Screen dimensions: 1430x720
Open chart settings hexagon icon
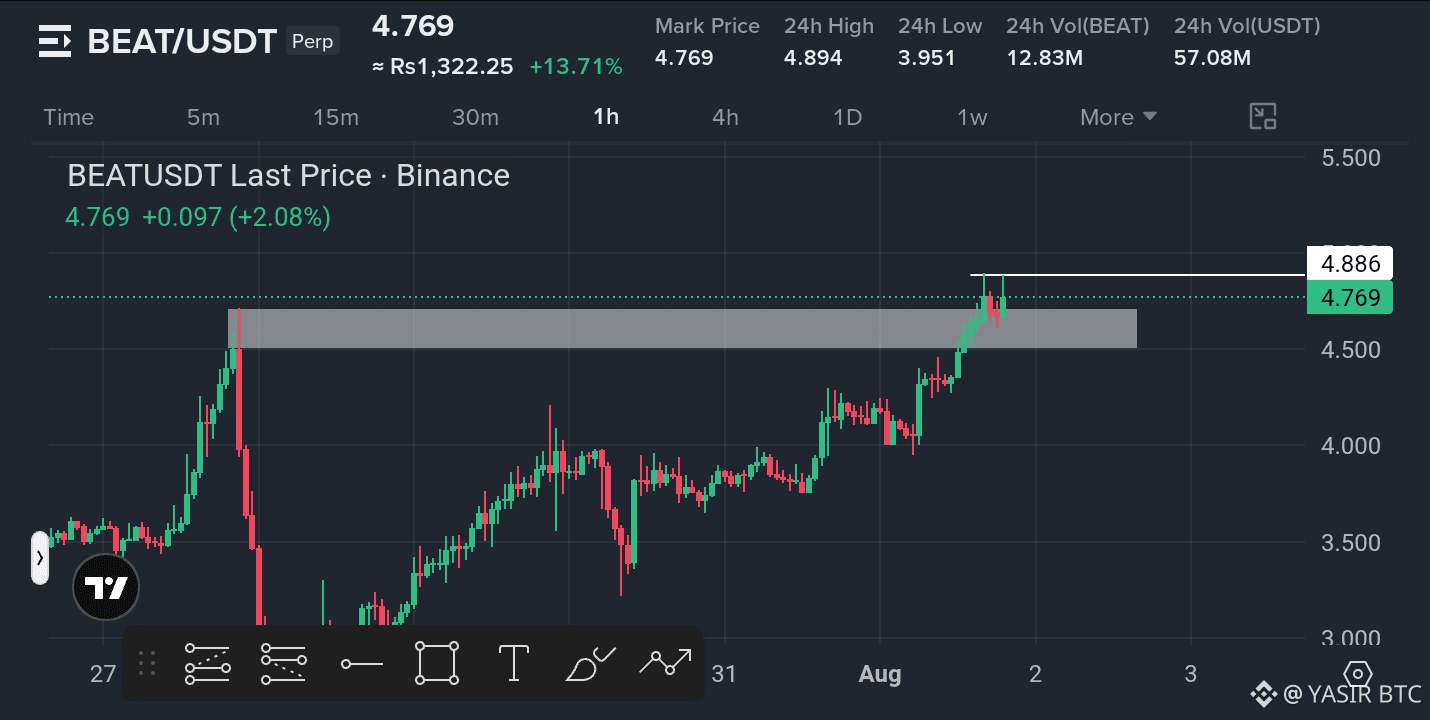point(1358,673)
